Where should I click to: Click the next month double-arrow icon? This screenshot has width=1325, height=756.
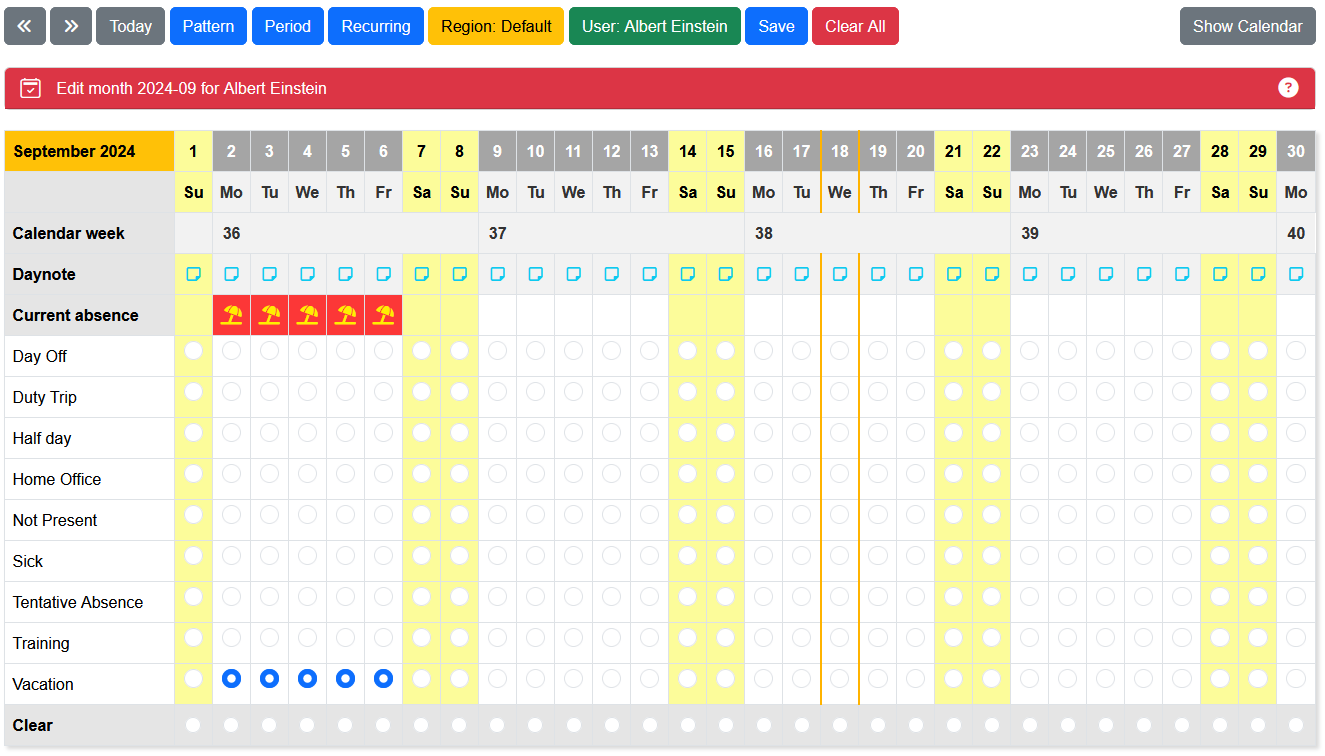pos(71,27)
